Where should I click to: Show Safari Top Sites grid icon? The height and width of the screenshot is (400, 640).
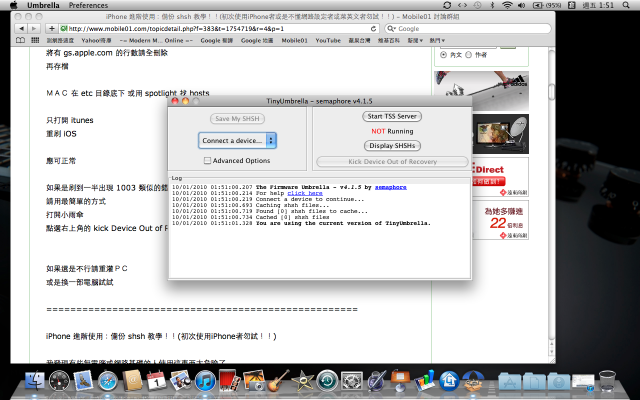coord(35,40)
